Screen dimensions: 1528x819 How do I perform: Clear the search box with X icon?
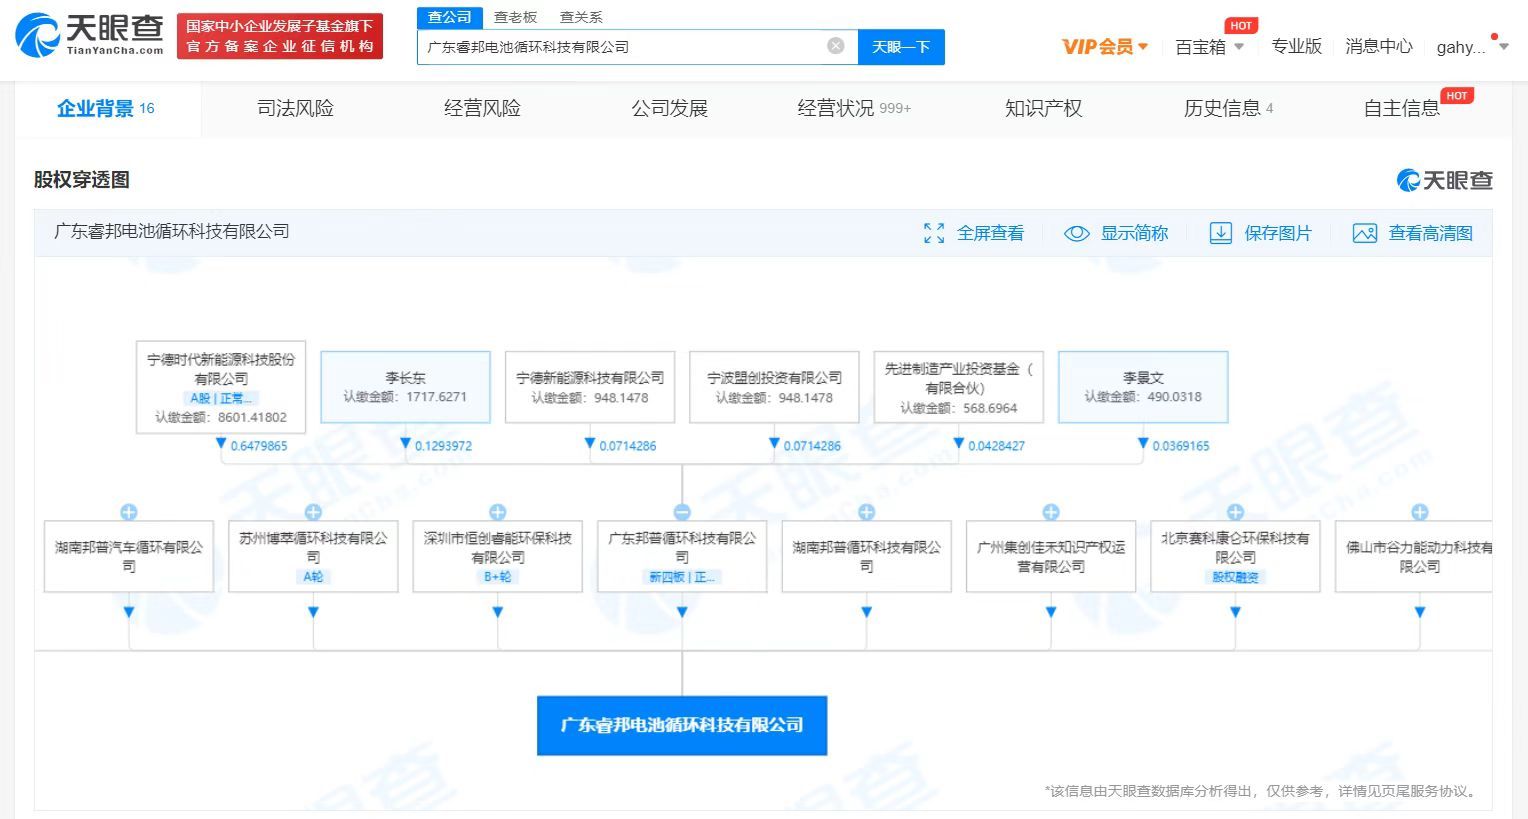836,46
